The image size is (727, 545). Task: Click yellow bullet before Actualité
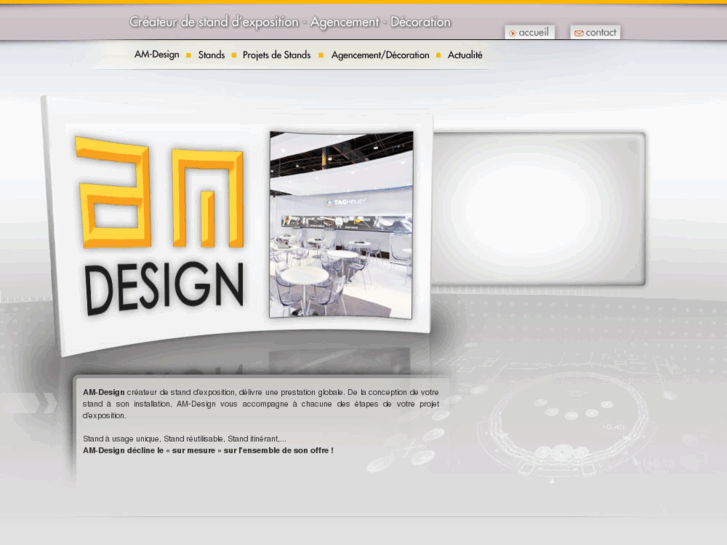point(439,56)
